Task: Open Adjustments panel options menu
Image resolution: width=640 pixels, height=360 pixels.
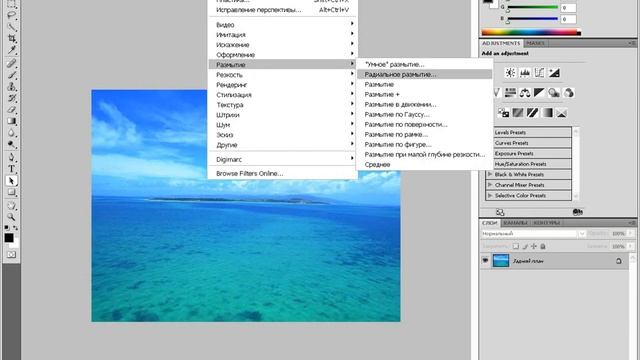Action: coord(632,43)
